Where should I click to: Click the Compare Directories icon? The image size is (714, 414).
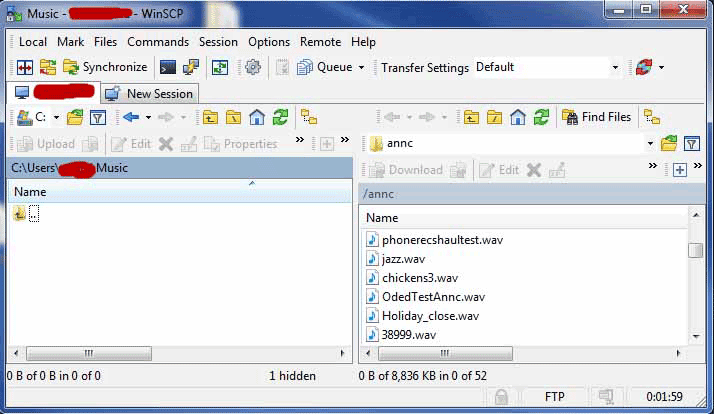[21, 67]
